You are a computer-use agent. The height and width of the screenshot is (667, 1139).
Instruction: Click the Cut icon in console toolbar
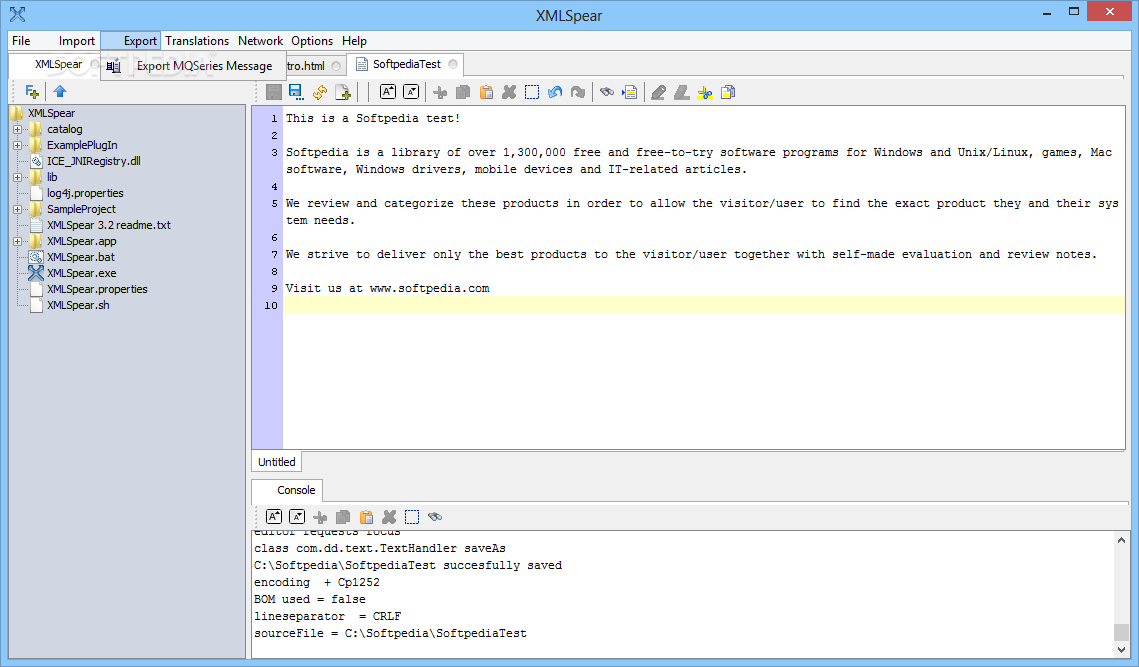click(320, 517)
